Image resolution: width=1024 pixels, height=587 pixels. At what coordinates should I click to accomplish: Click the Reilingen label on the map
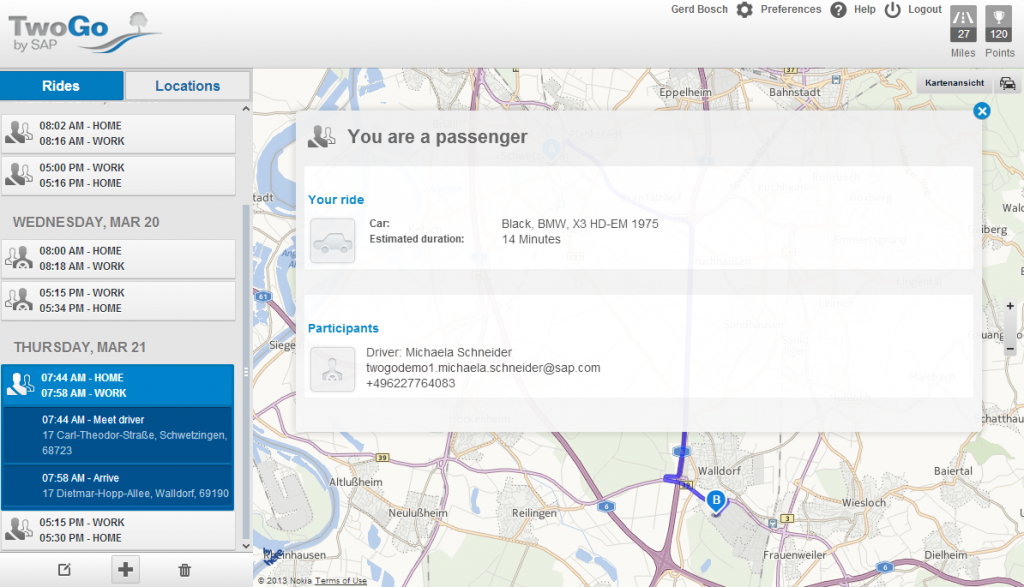(534, 513)
